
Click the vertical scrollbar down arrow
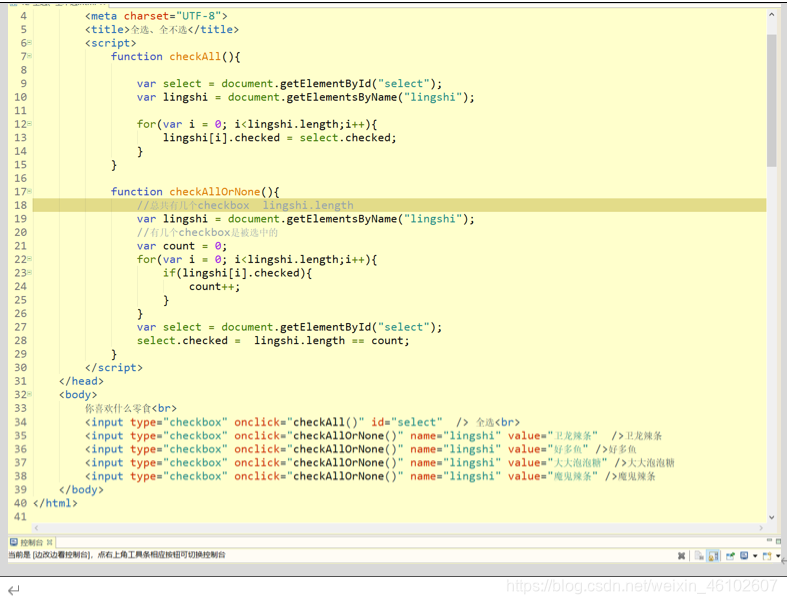[771, 517]
